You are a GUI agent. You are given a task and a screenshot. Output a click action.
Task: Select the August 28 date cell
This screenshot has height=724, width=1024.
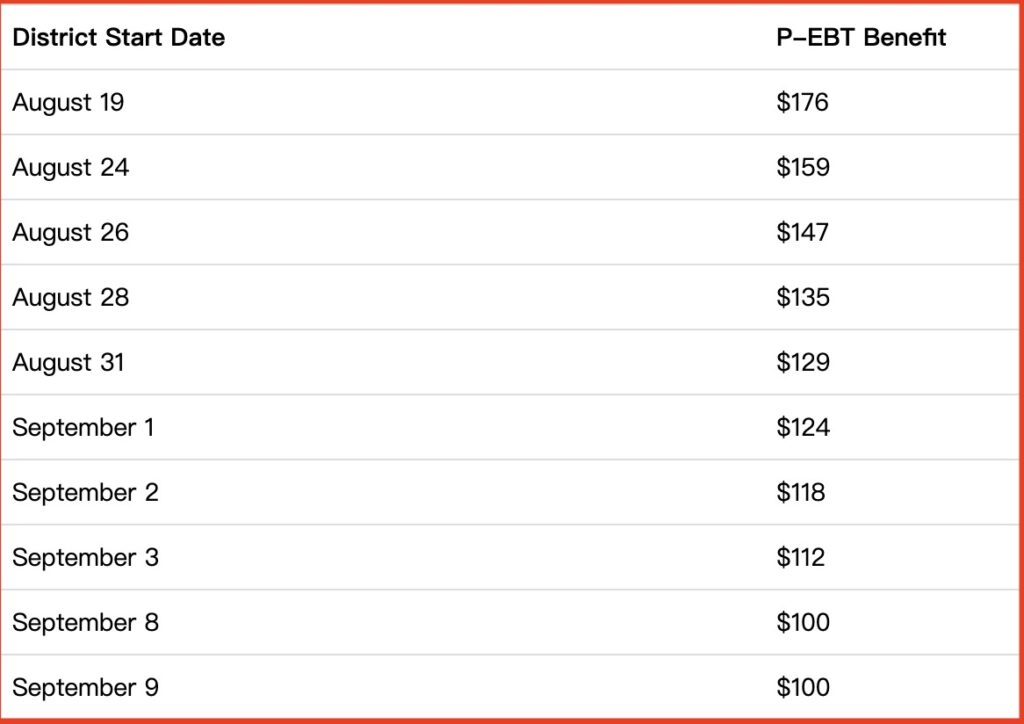(71, 297)
